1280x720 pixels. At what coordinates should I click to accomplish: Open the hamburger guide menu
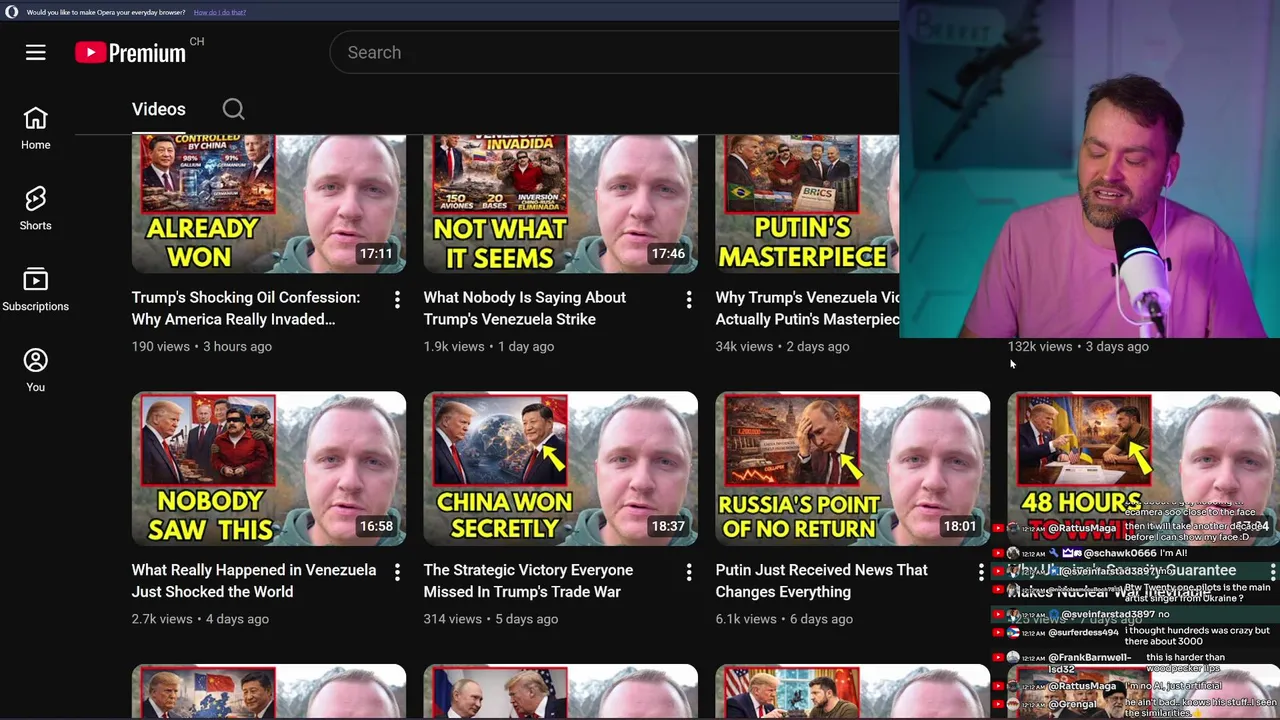pyautogui.click(x=35, y=52)
